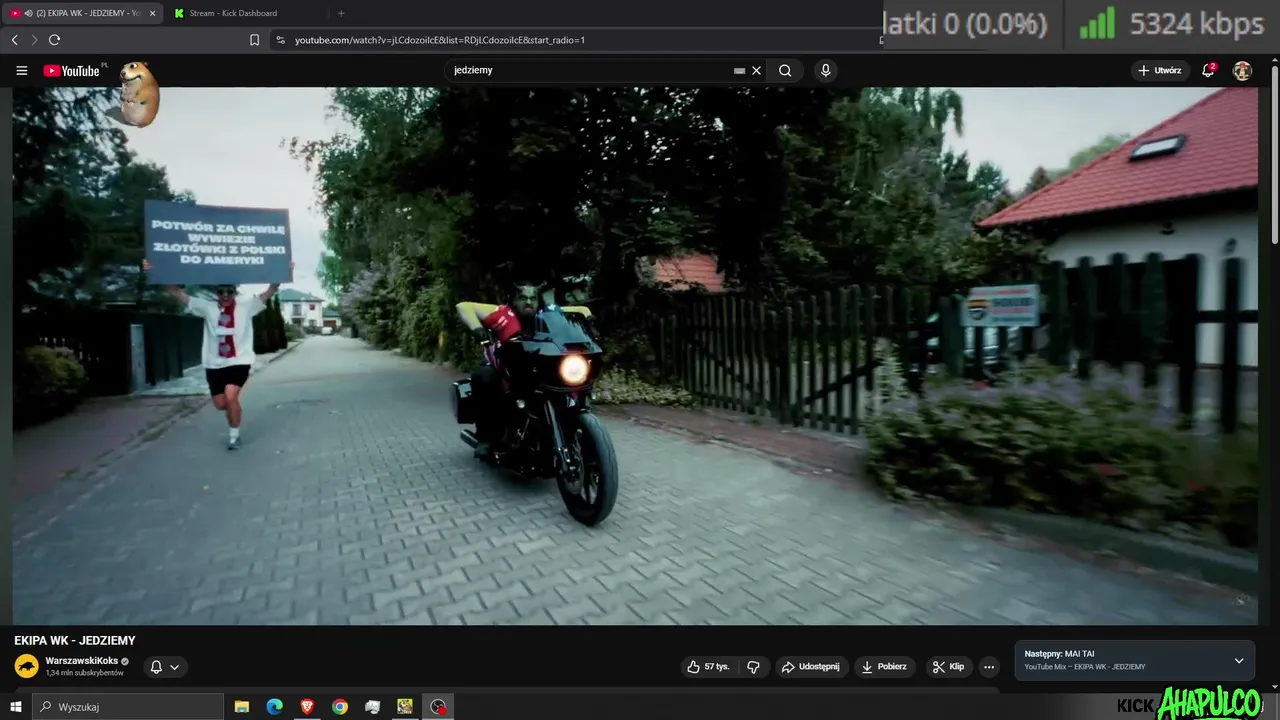
Task: Click Pobierz download button
Action: pyautogui.click(x=884, y=667)
